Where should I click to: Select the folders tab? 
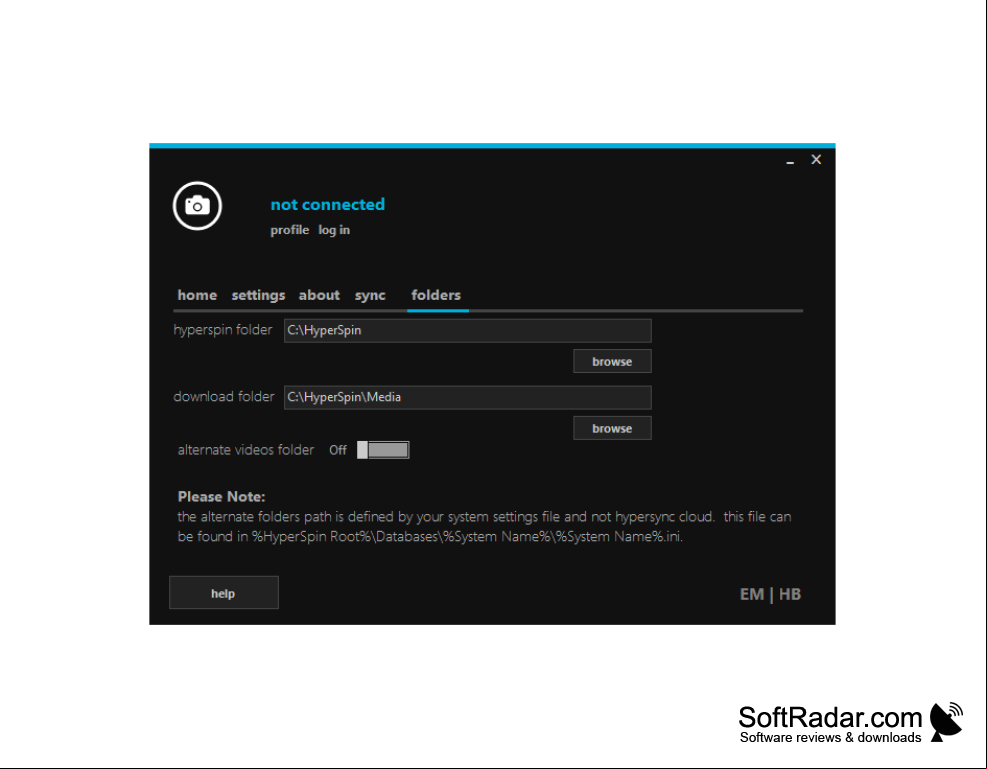pos(436,295)
